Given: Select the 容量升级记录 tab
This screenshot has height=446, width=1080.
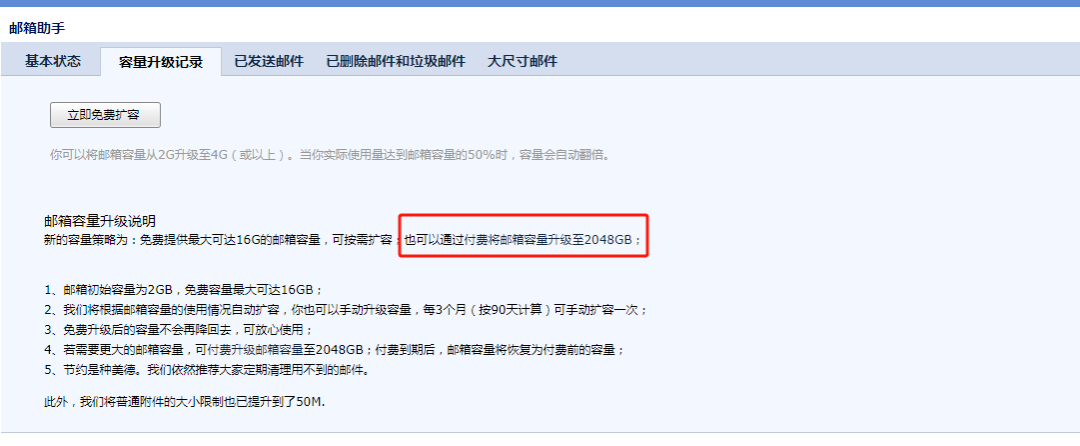Looking at the screenshot, I should pyautogui.click(x=160, y=62).
